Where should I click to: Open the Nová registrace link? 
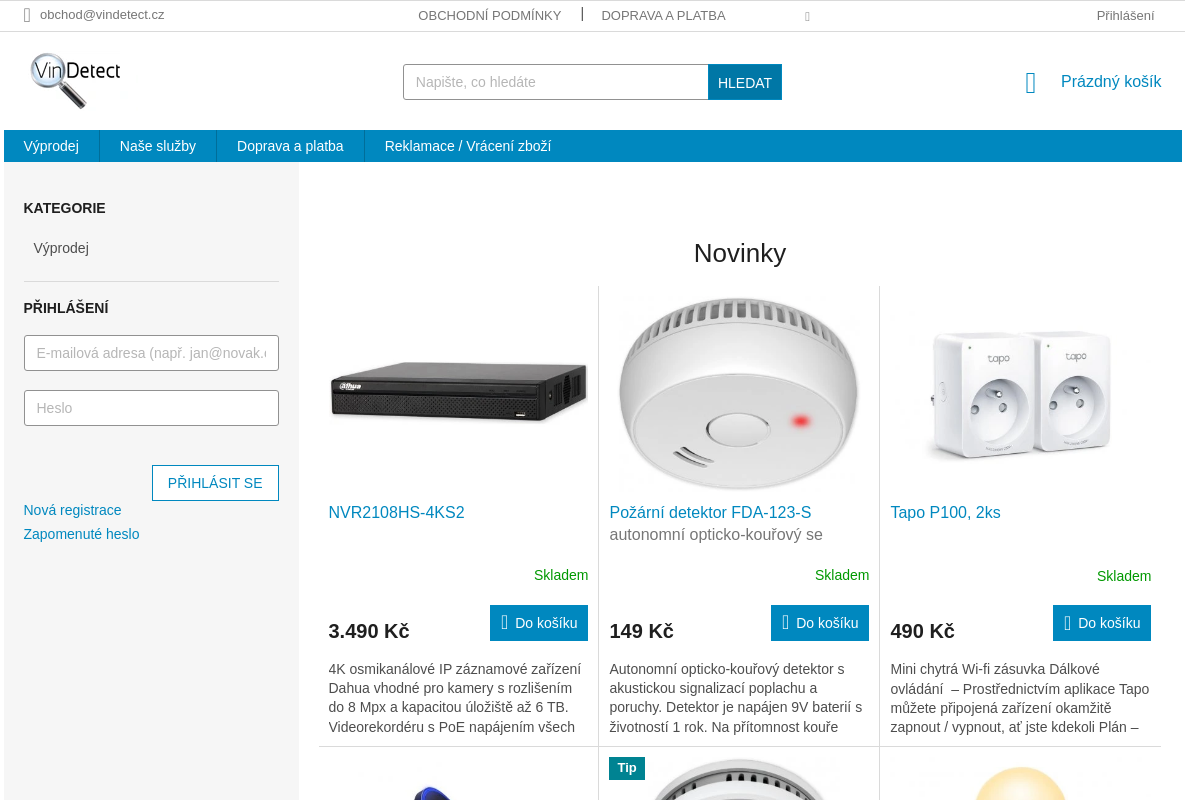point(72,510)
